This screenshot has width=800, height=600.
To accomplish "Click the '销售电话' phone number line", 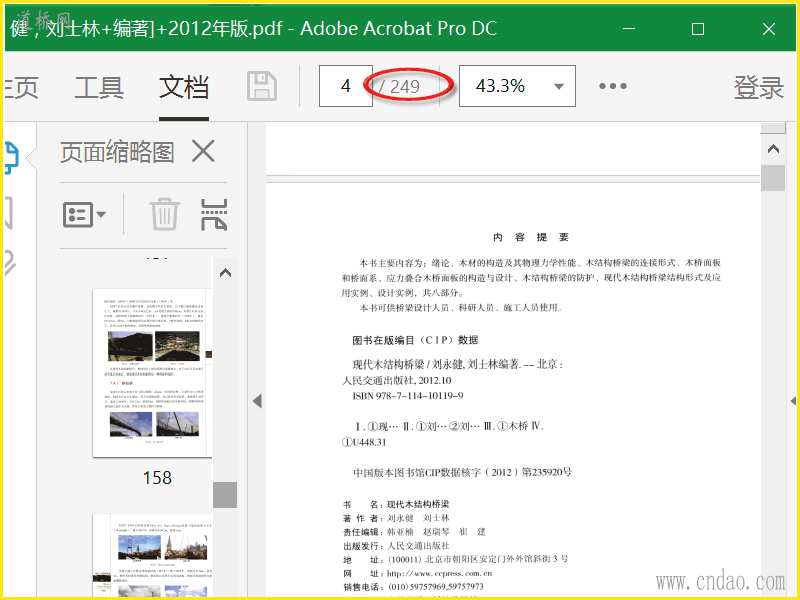I will (413, 586).
